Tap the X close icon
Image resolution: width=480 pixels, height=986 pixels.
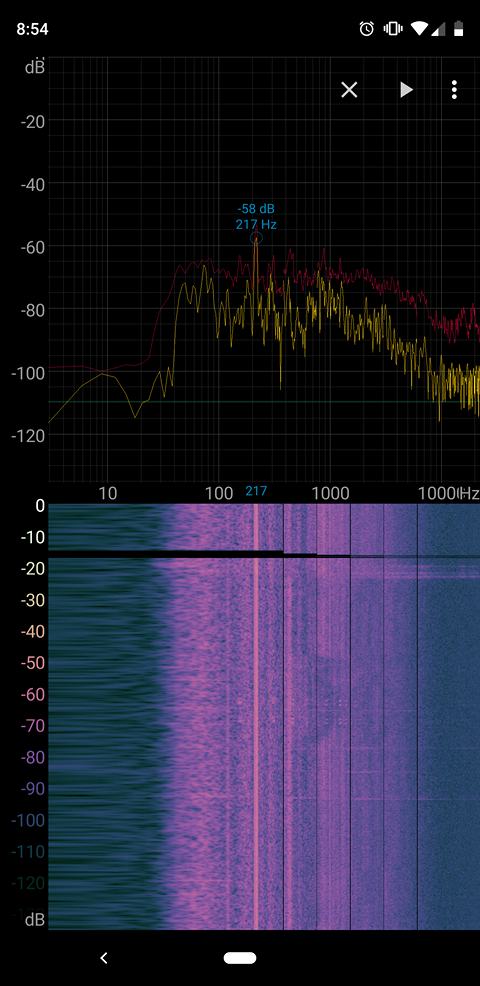[349, 90]
